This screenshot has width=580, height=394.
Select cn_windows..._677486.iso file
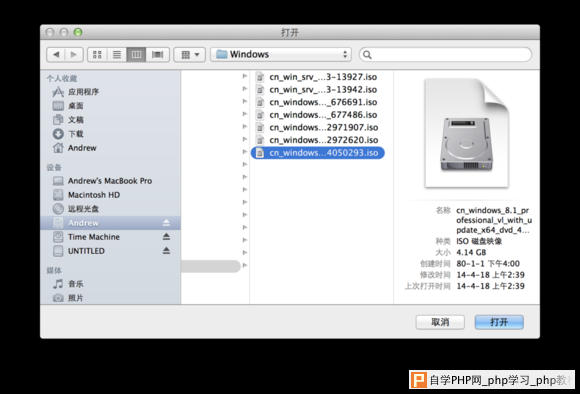pos(317,115)
